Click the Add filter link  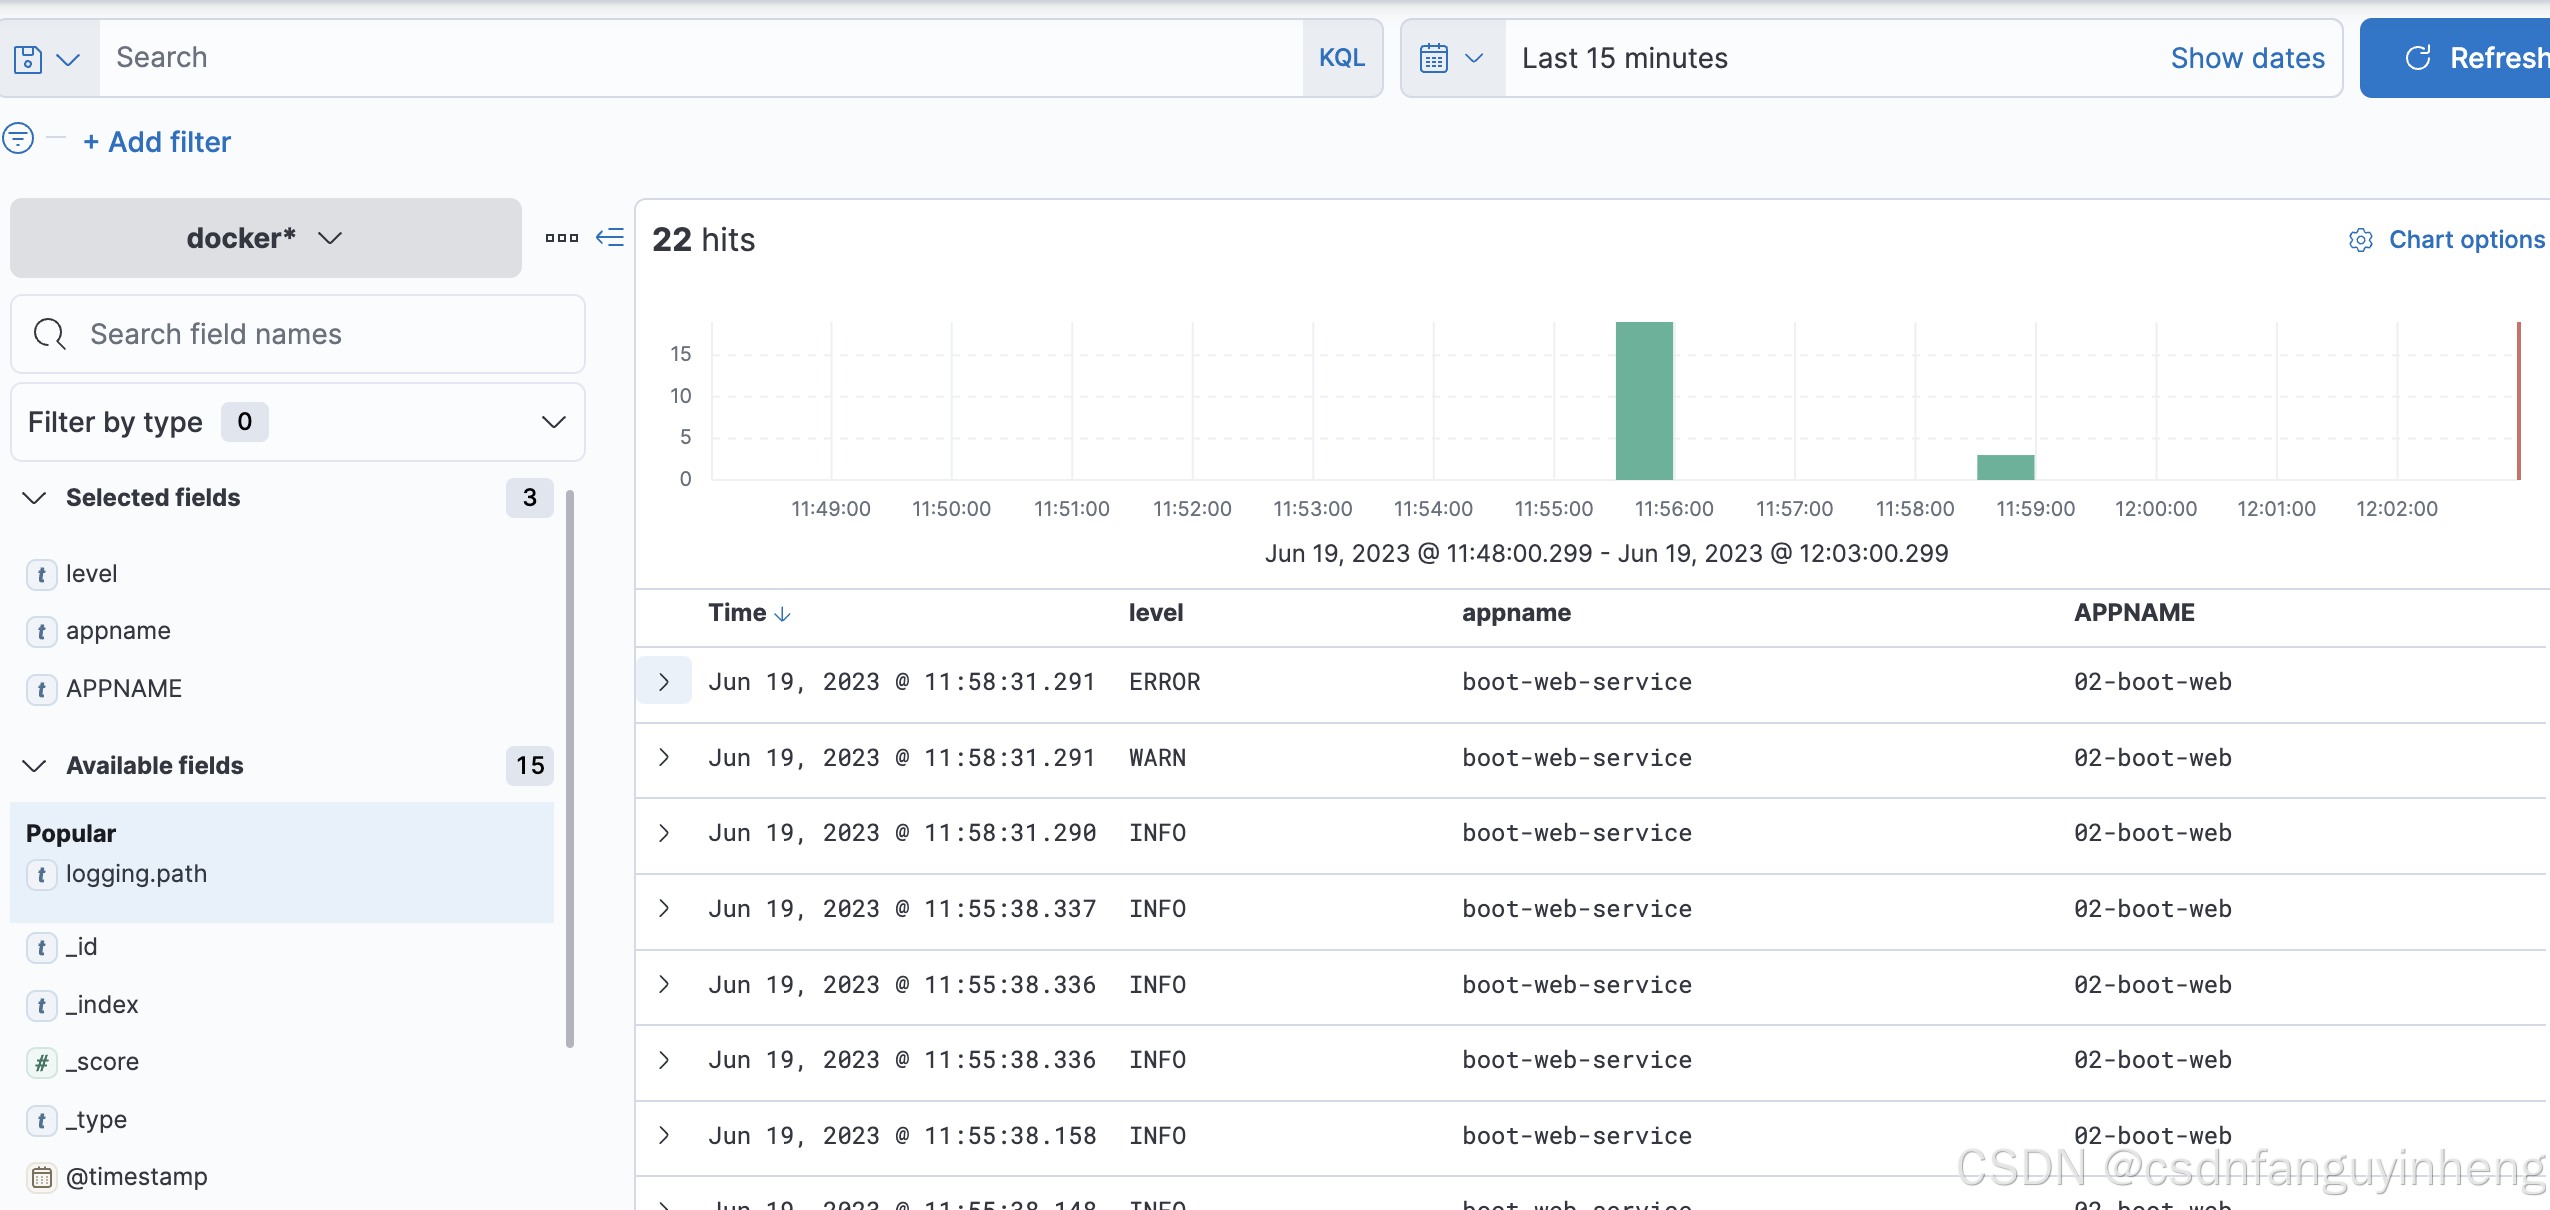157,142
